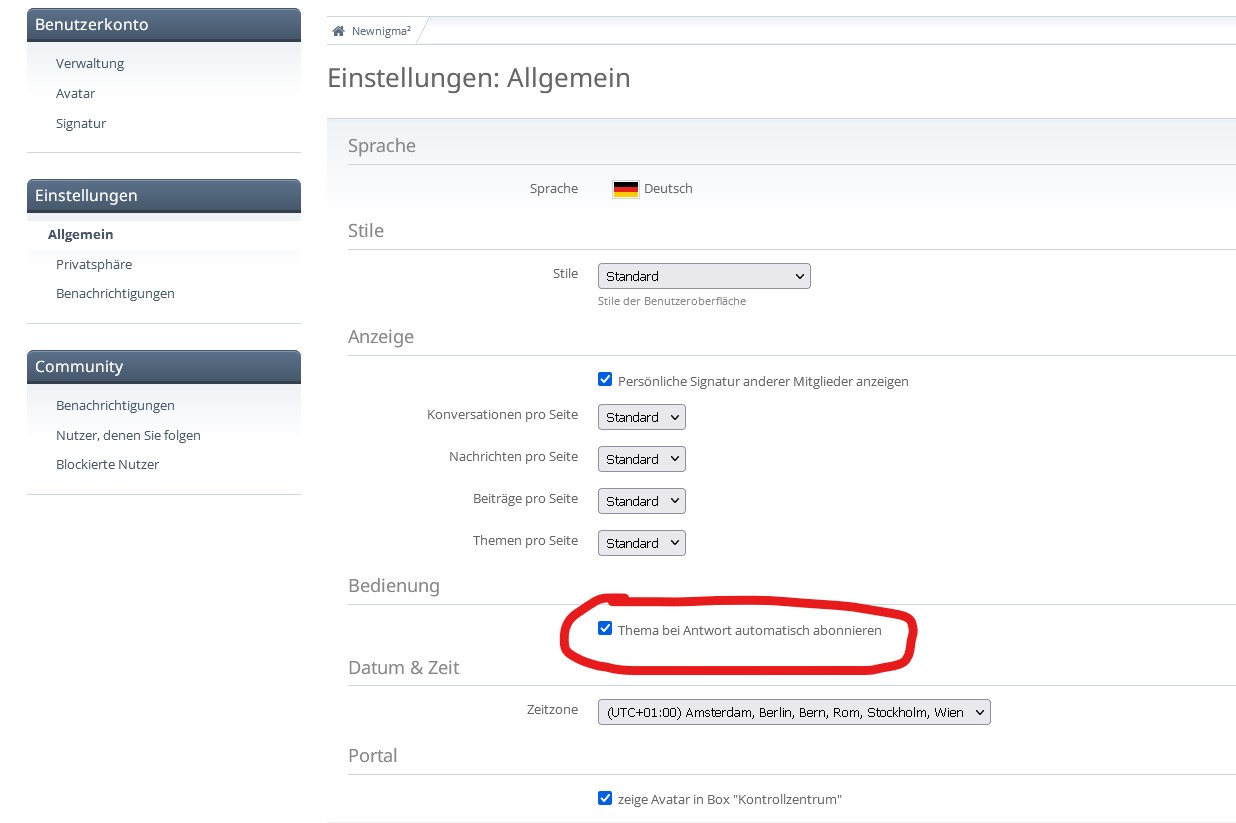This screenshot has width=1236, height=823.
Task: Open Verwaltung in the Benutzerkonto menu
Action: (x=90, y=63)
